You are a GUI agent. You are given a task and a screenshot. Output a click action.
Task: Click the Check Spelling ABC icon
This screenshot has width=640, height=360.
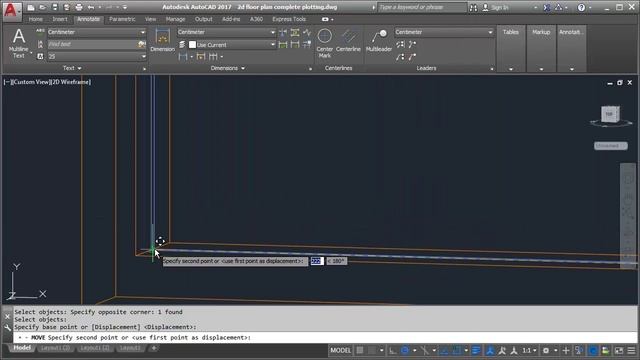point(40,32)
